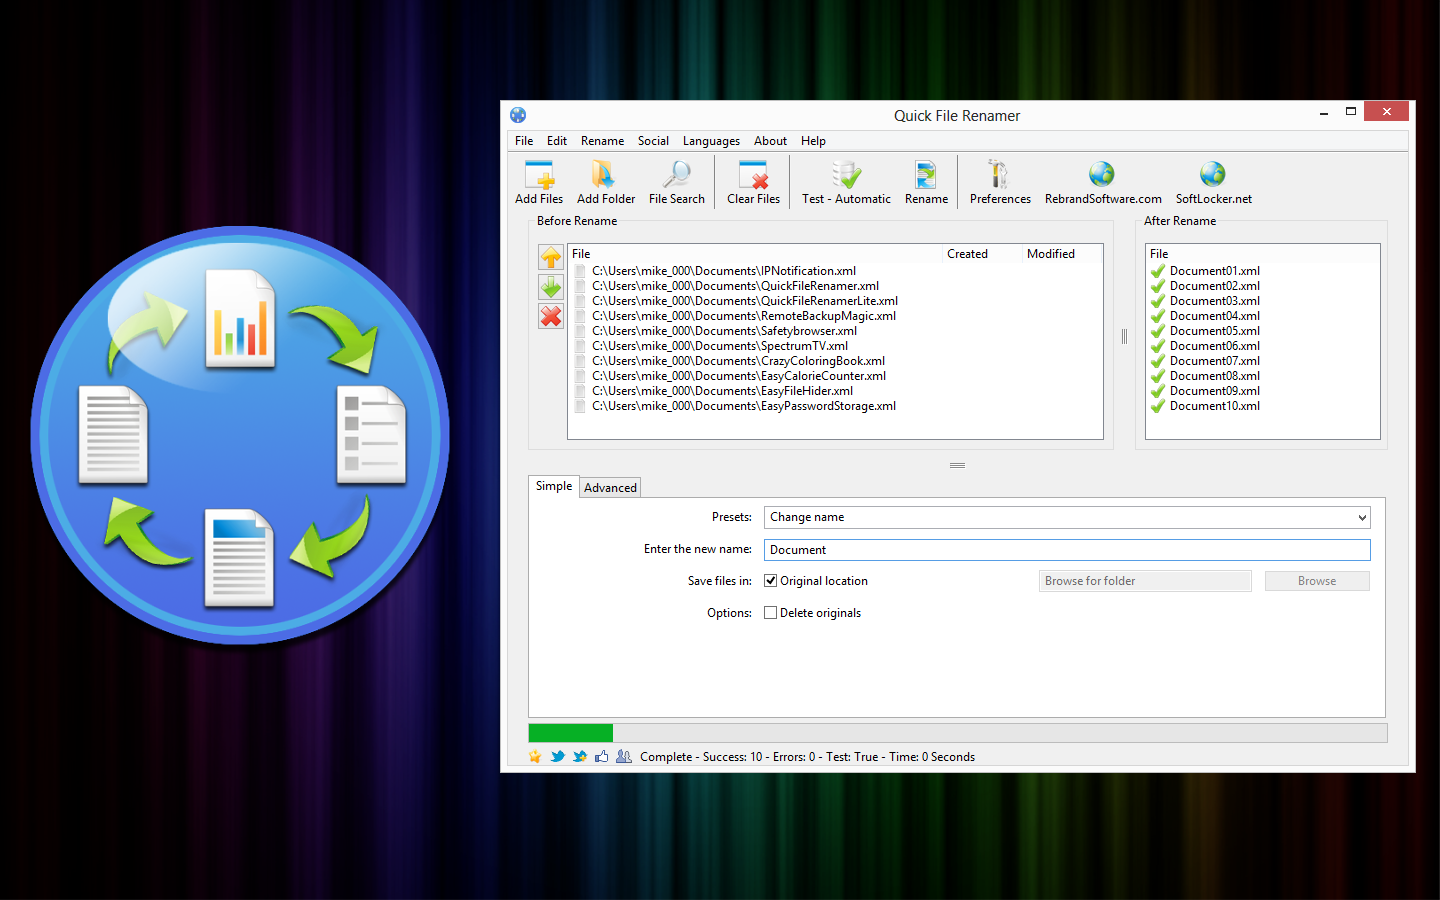
Task: Move file up with yellow arrow
Action: point(551,257)
